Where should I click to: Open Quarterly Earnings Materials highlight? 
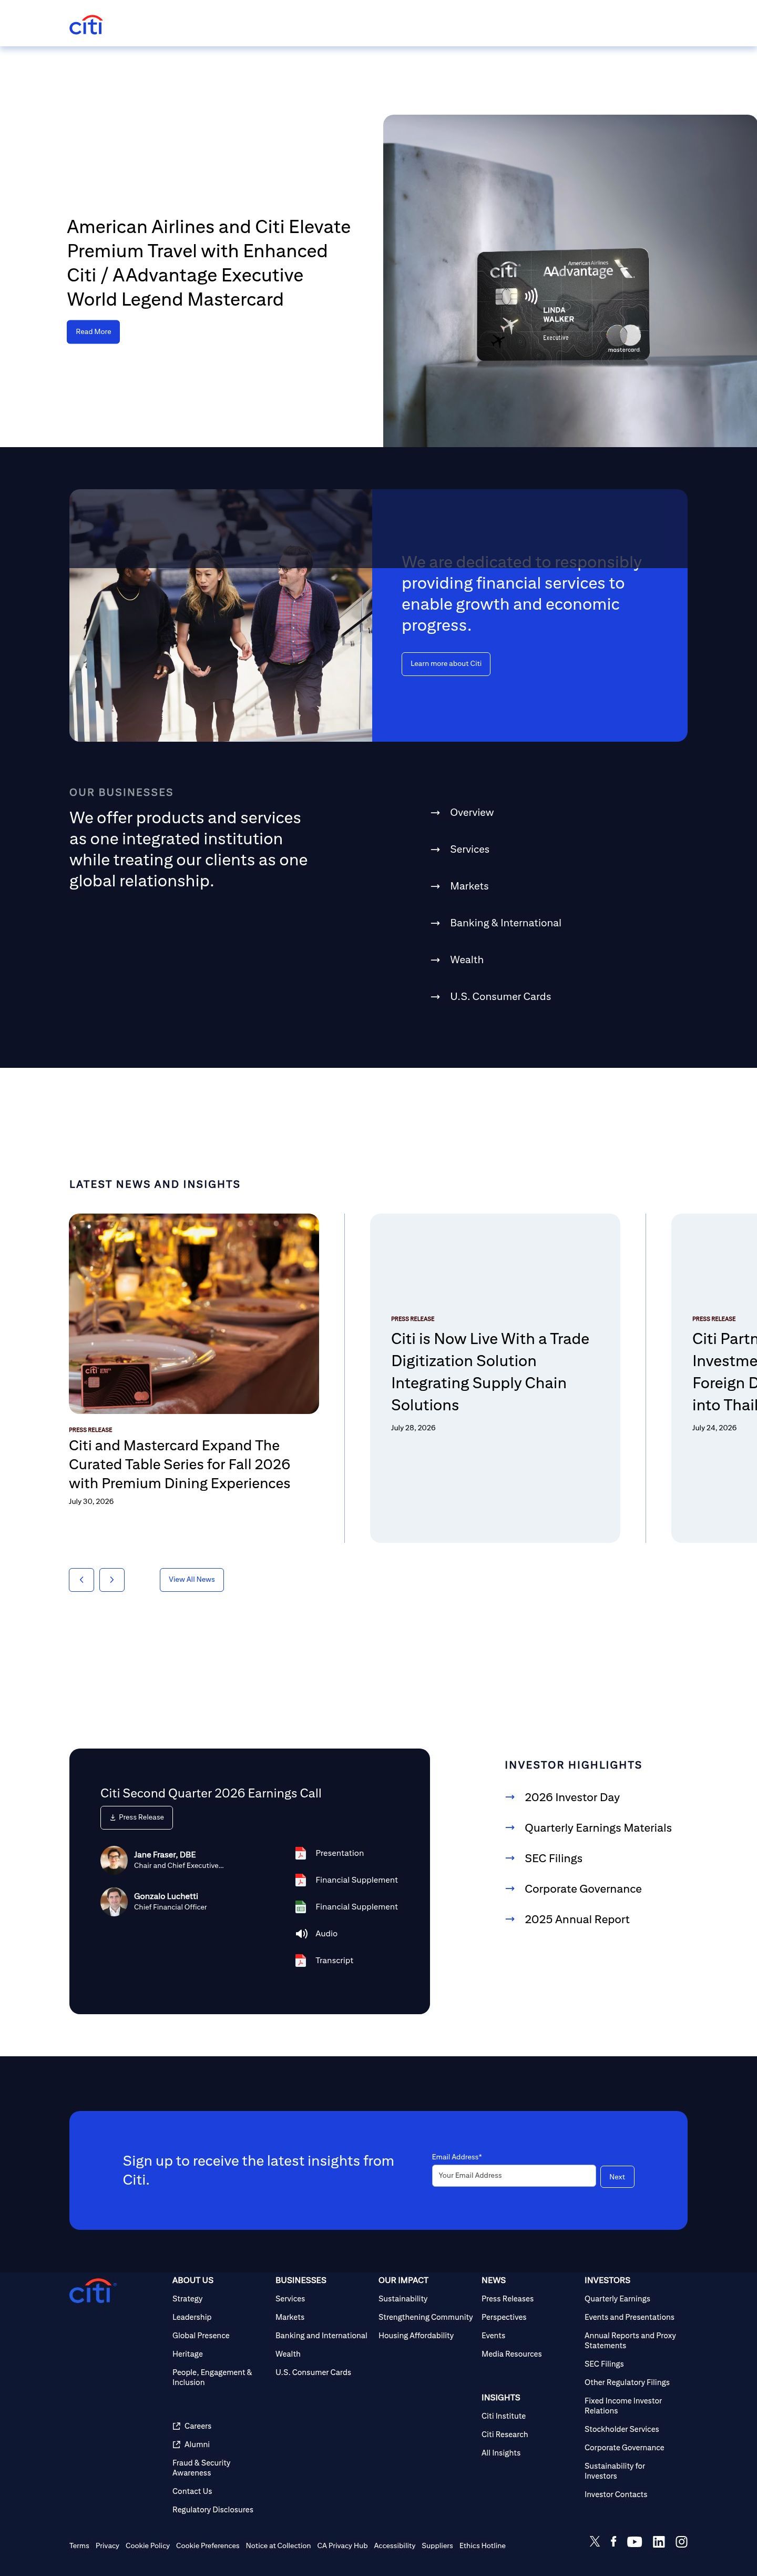[x=598, y=1828]
